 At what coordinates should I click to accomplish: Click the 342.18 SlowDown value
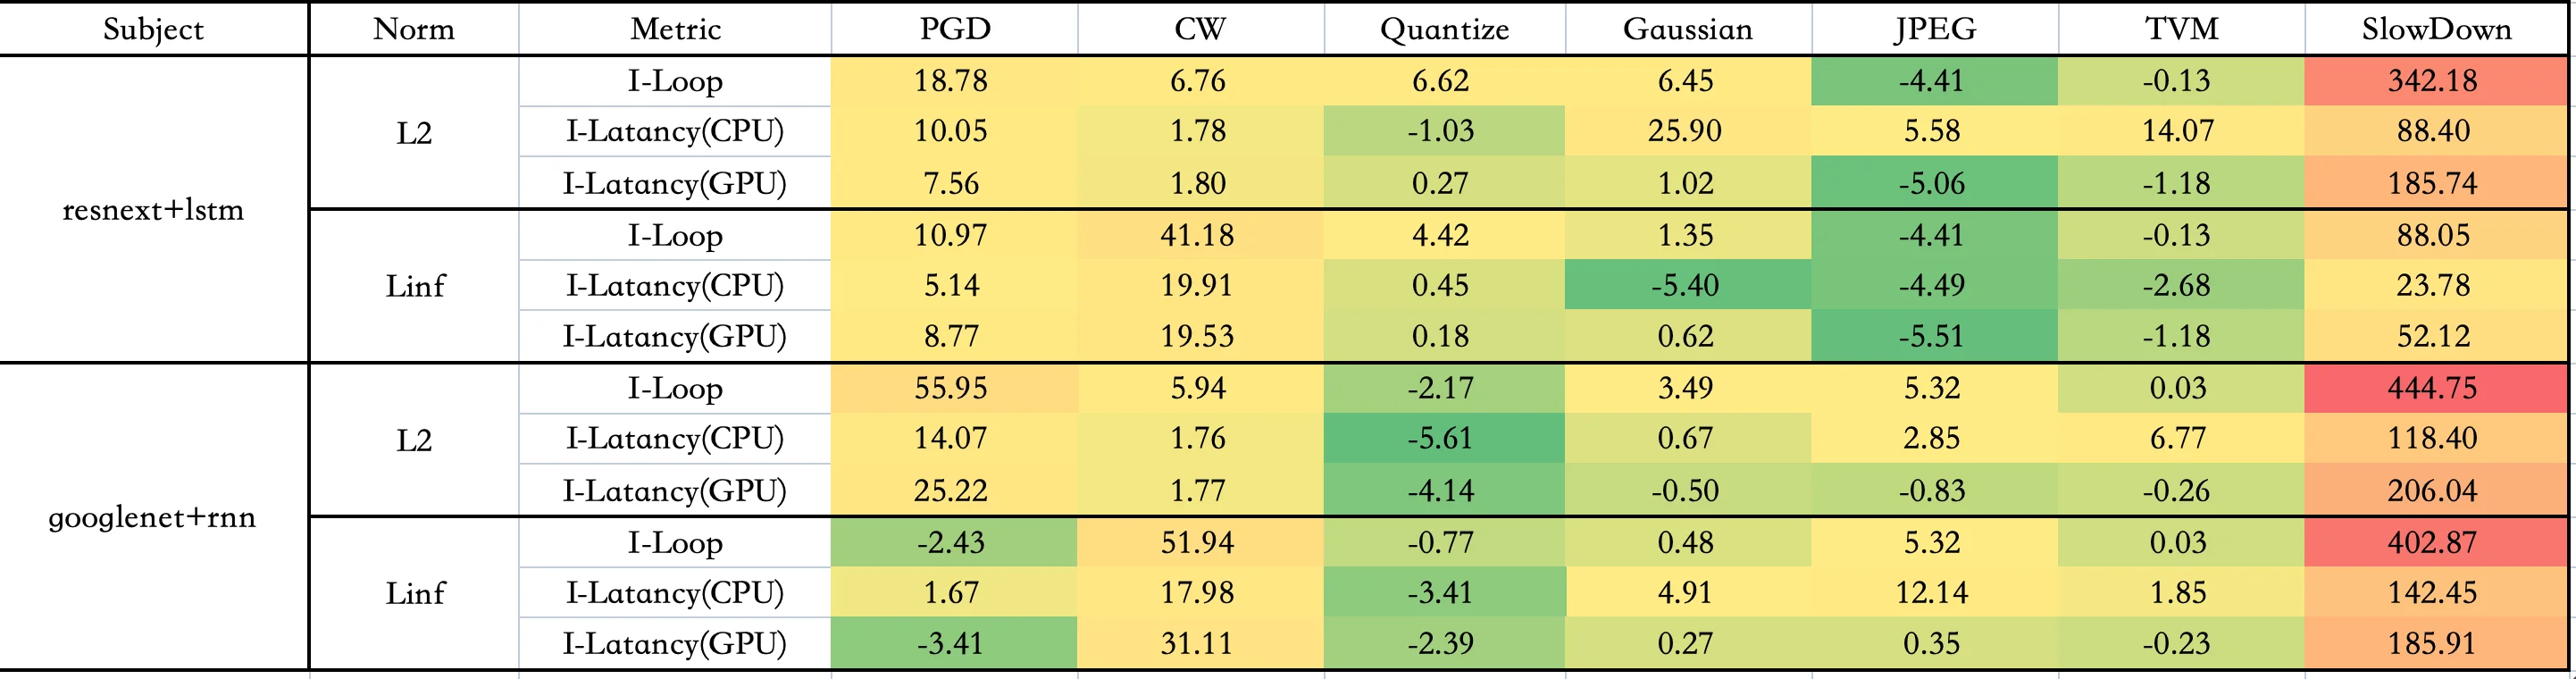click(2433, 81)
